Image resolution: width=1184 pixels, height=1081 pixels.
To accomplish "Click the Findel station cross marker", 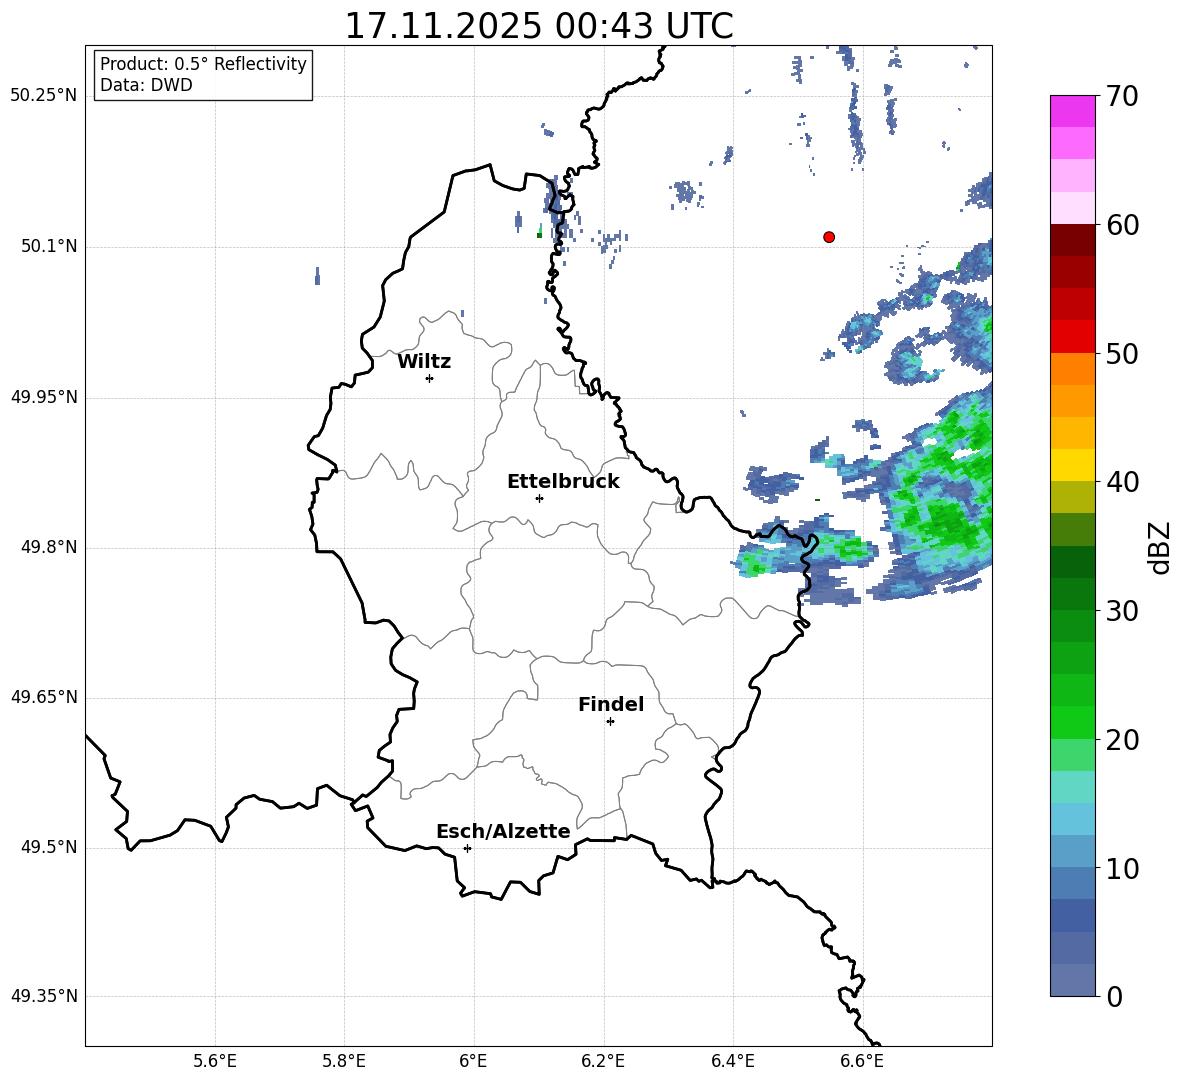I will [x=610, y=722].
